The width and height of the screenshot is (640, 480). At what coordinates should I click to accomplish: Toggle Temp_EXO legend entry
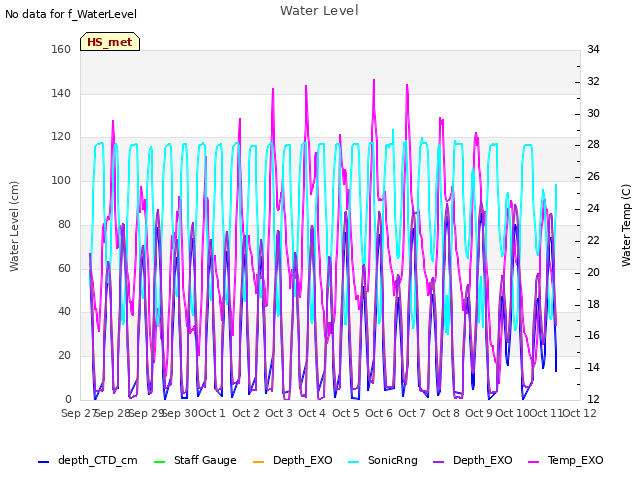click(566, 460)
